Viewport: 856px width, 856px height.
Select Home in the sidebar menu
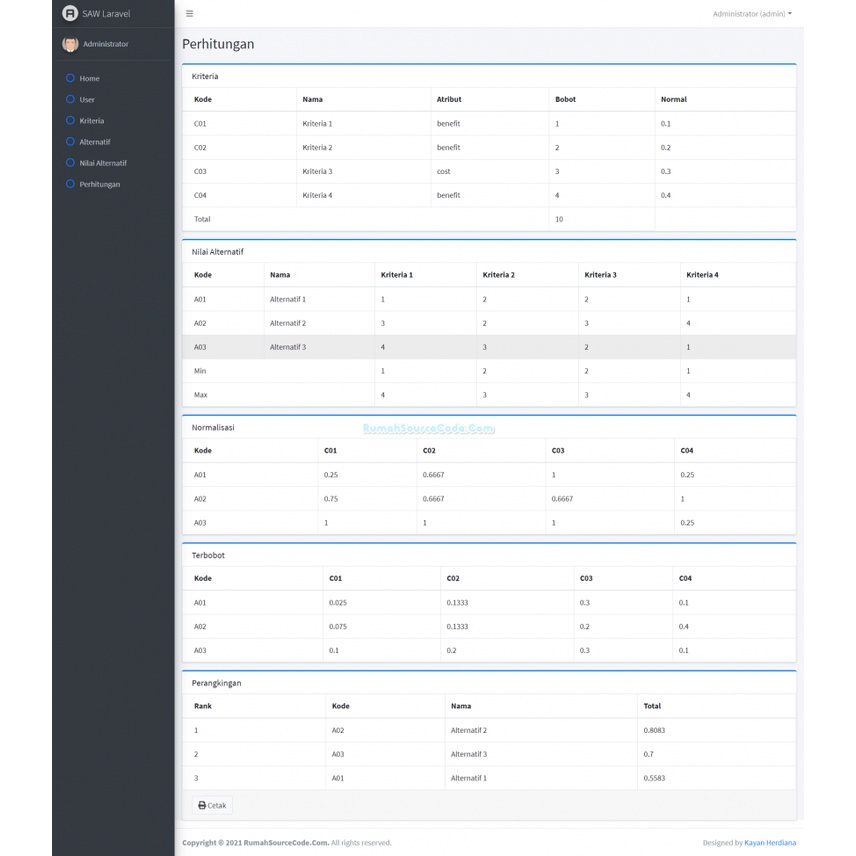[x=89, y=78]
